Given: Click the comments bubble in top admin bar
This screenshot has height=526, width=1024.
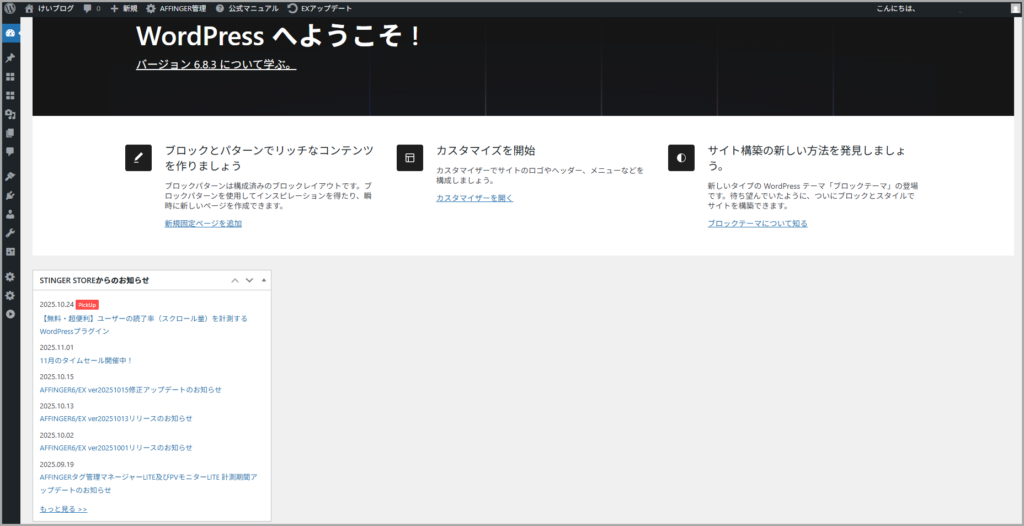Looking at the screenshot, I should coord(91,8).
